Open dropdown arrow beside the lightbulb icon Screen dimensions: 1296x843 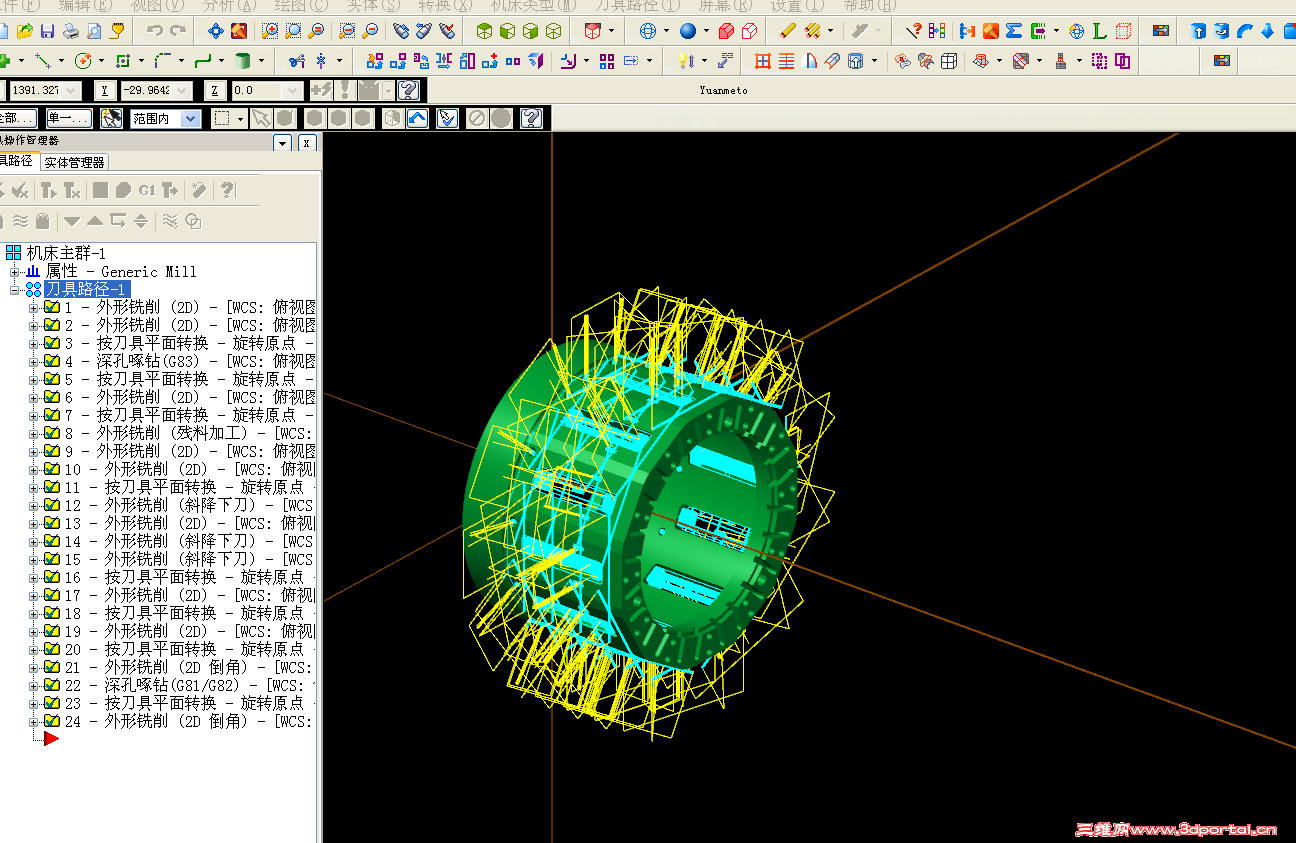704,61
